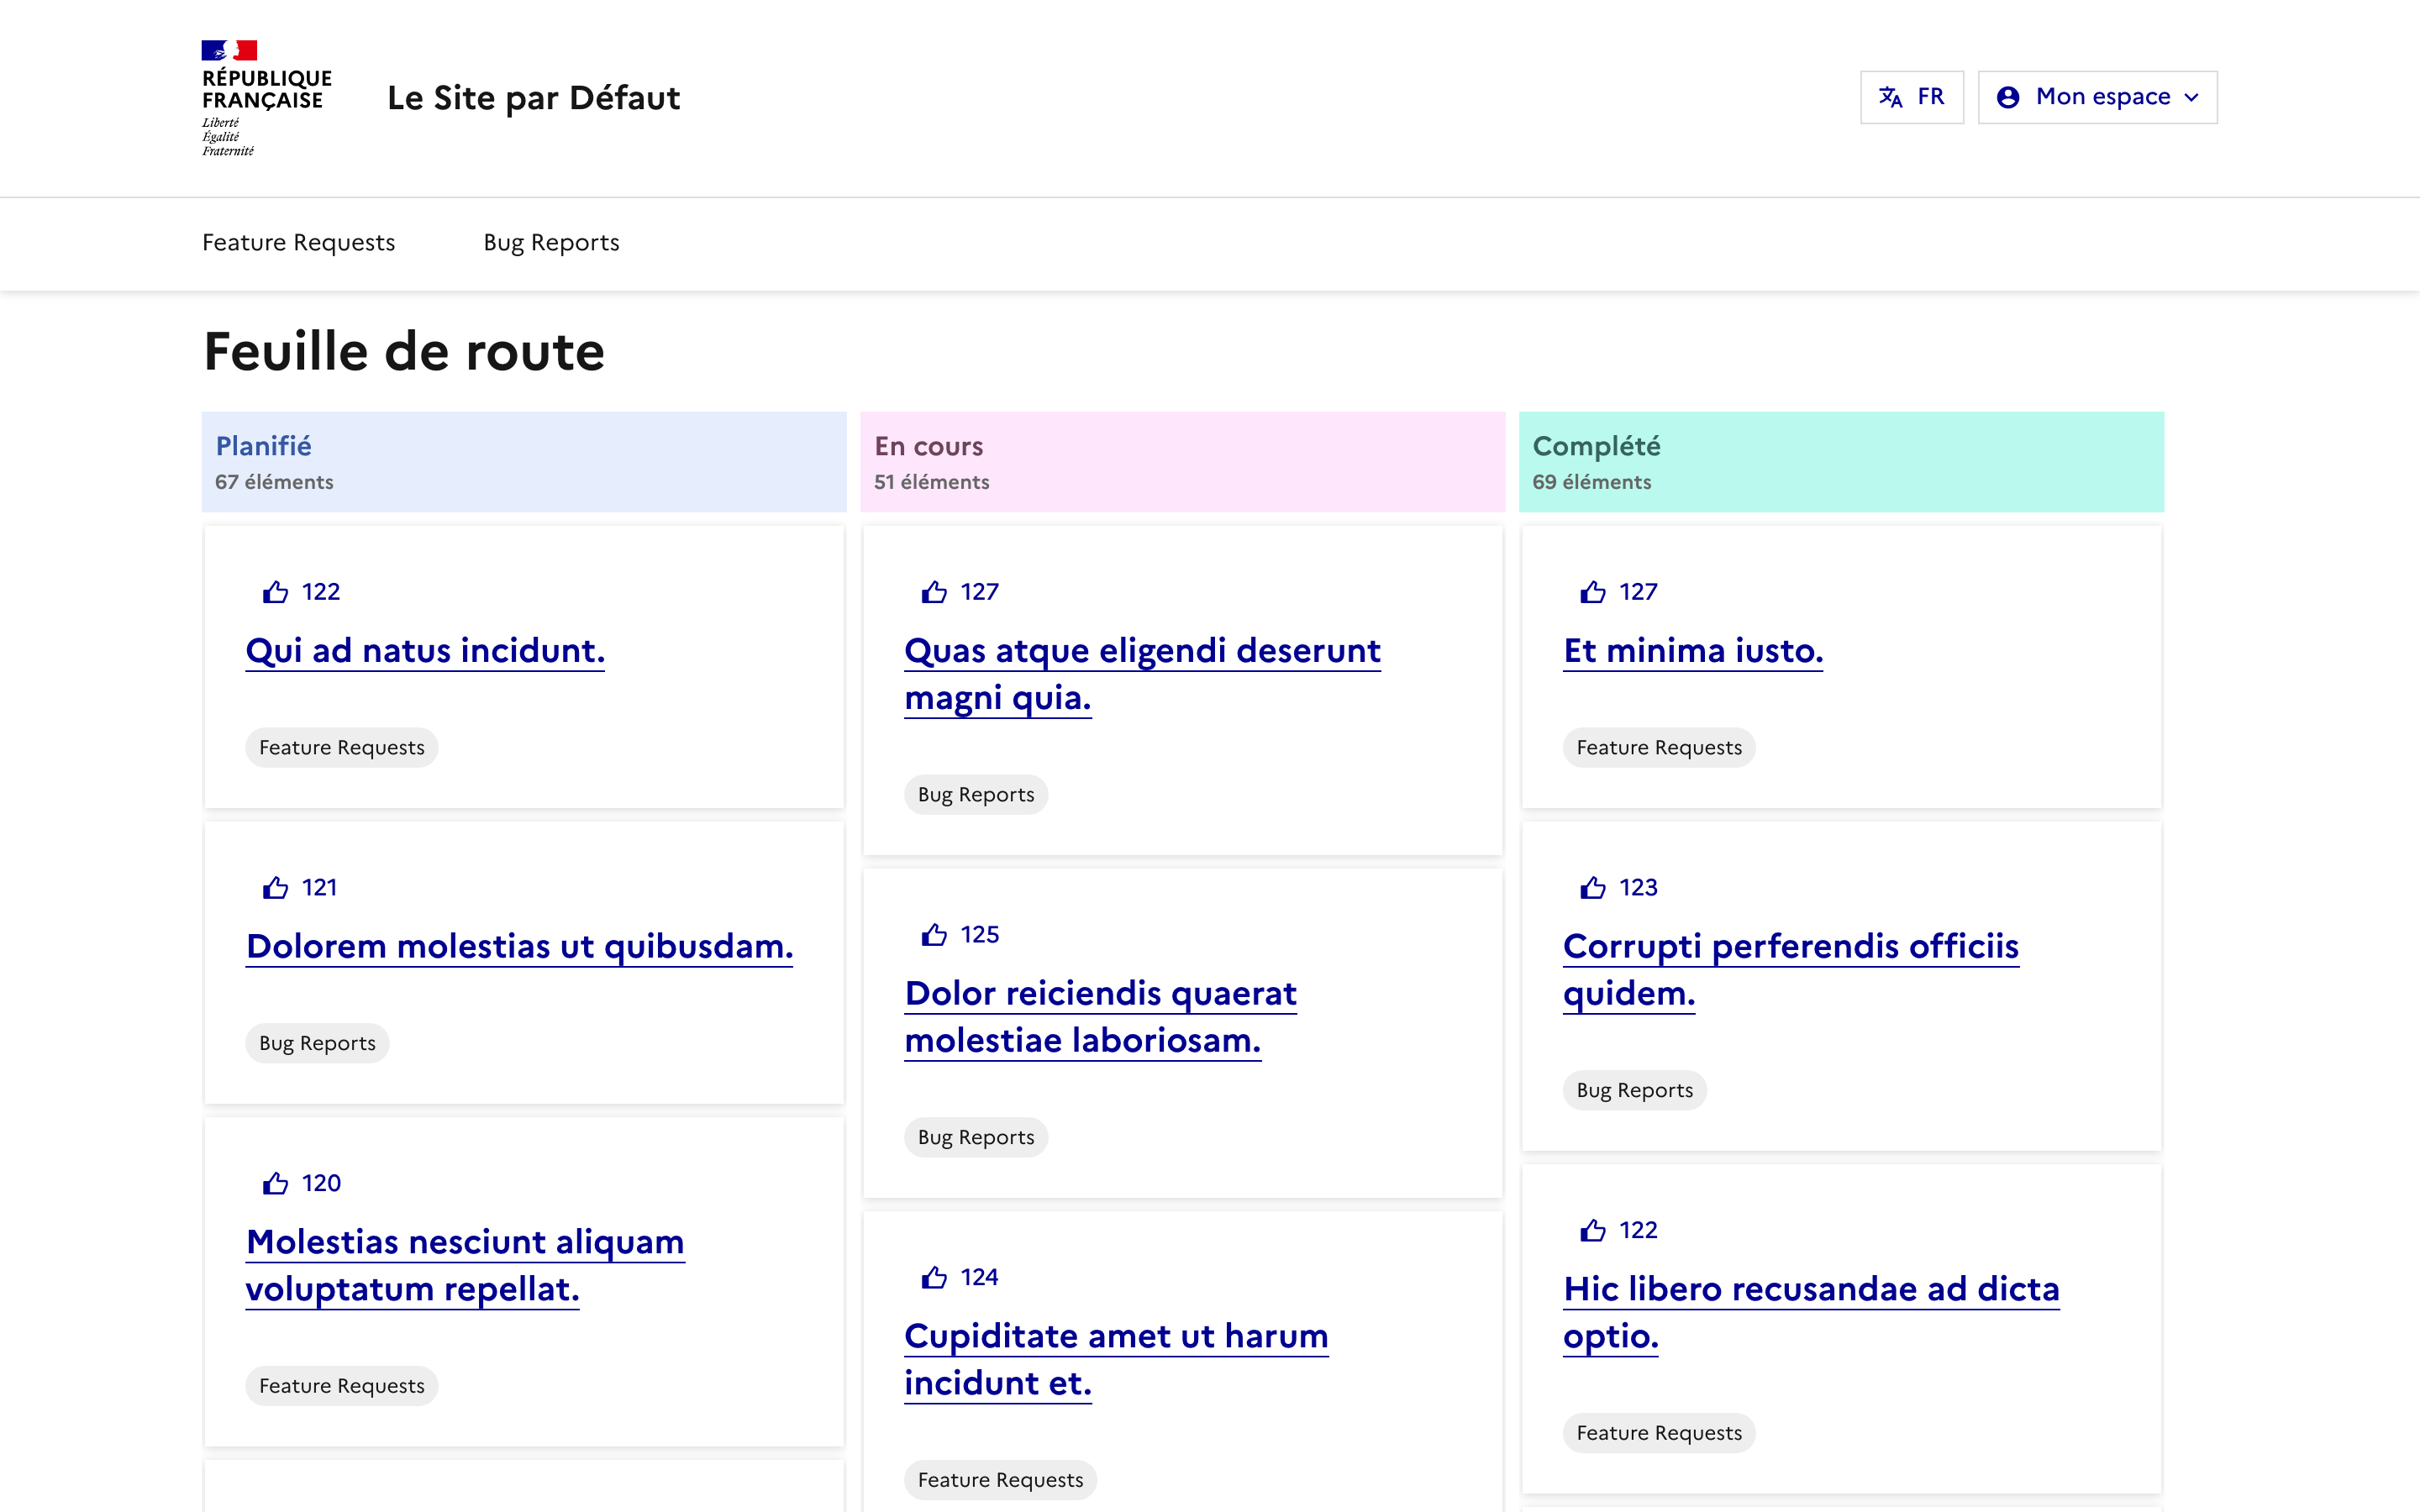Image resolution: width=2420 pixels, height=1512 pixels.
Task: Click the République Française logo
Action: 266,97
